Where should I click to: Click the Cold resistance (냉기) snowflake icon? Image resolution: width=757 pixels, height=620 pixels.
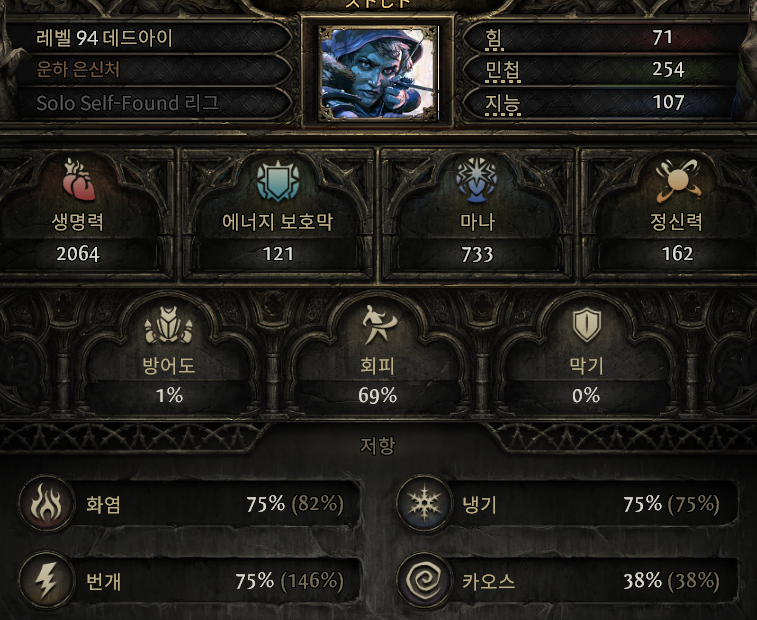point(424,503)
